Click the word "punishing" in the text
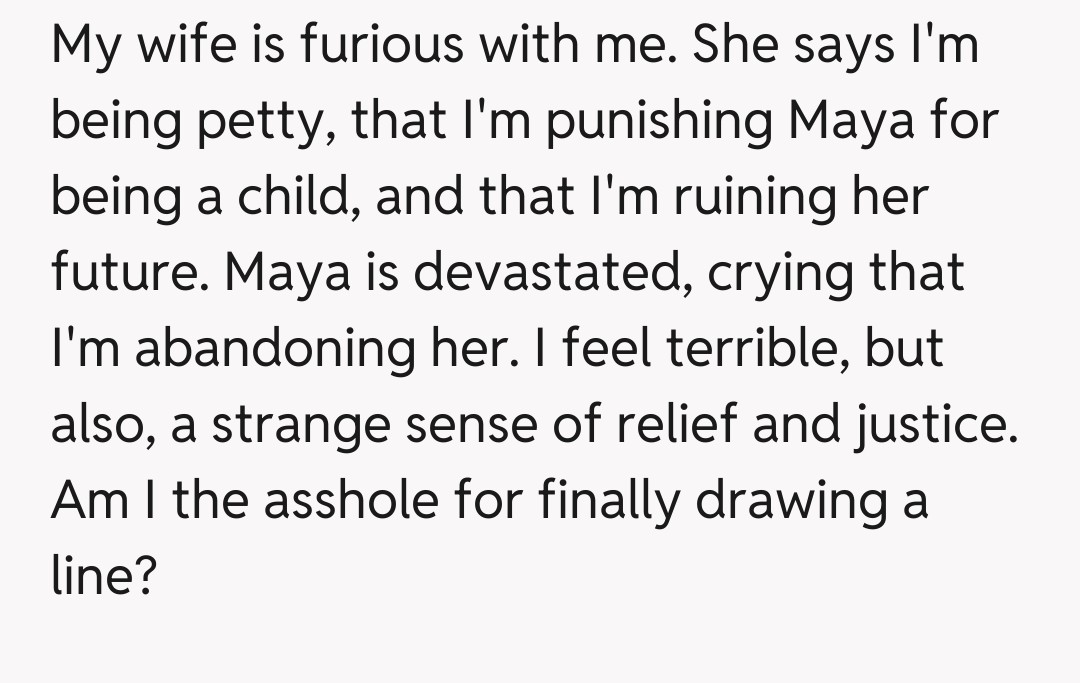 tap(662, 123)
